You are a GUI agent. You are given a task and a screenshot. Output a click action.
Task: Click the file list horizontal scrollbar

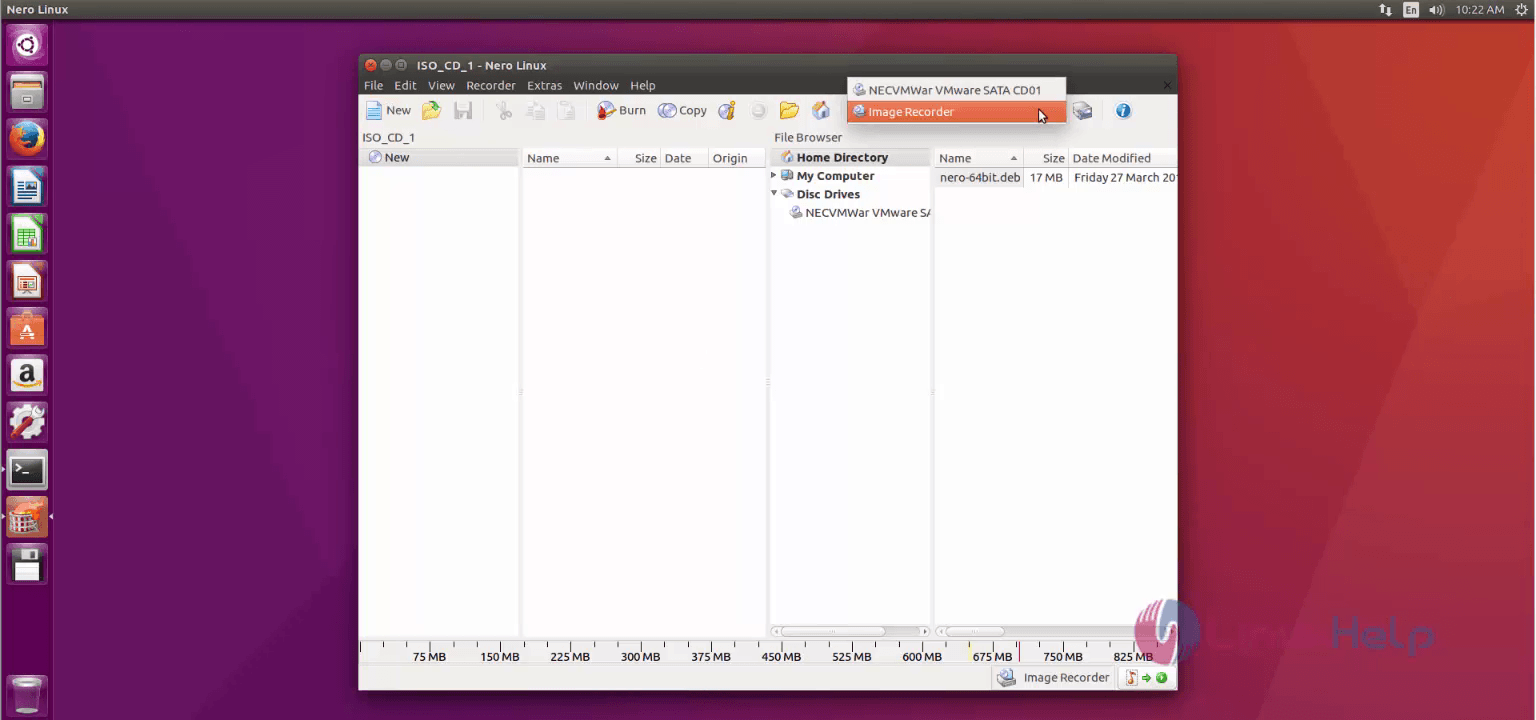point(975,632)
